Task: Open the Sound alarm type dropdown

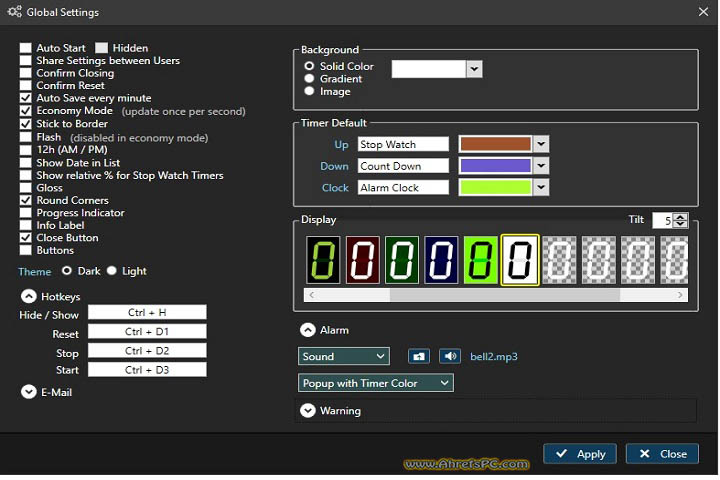Action: coord(343,356)
